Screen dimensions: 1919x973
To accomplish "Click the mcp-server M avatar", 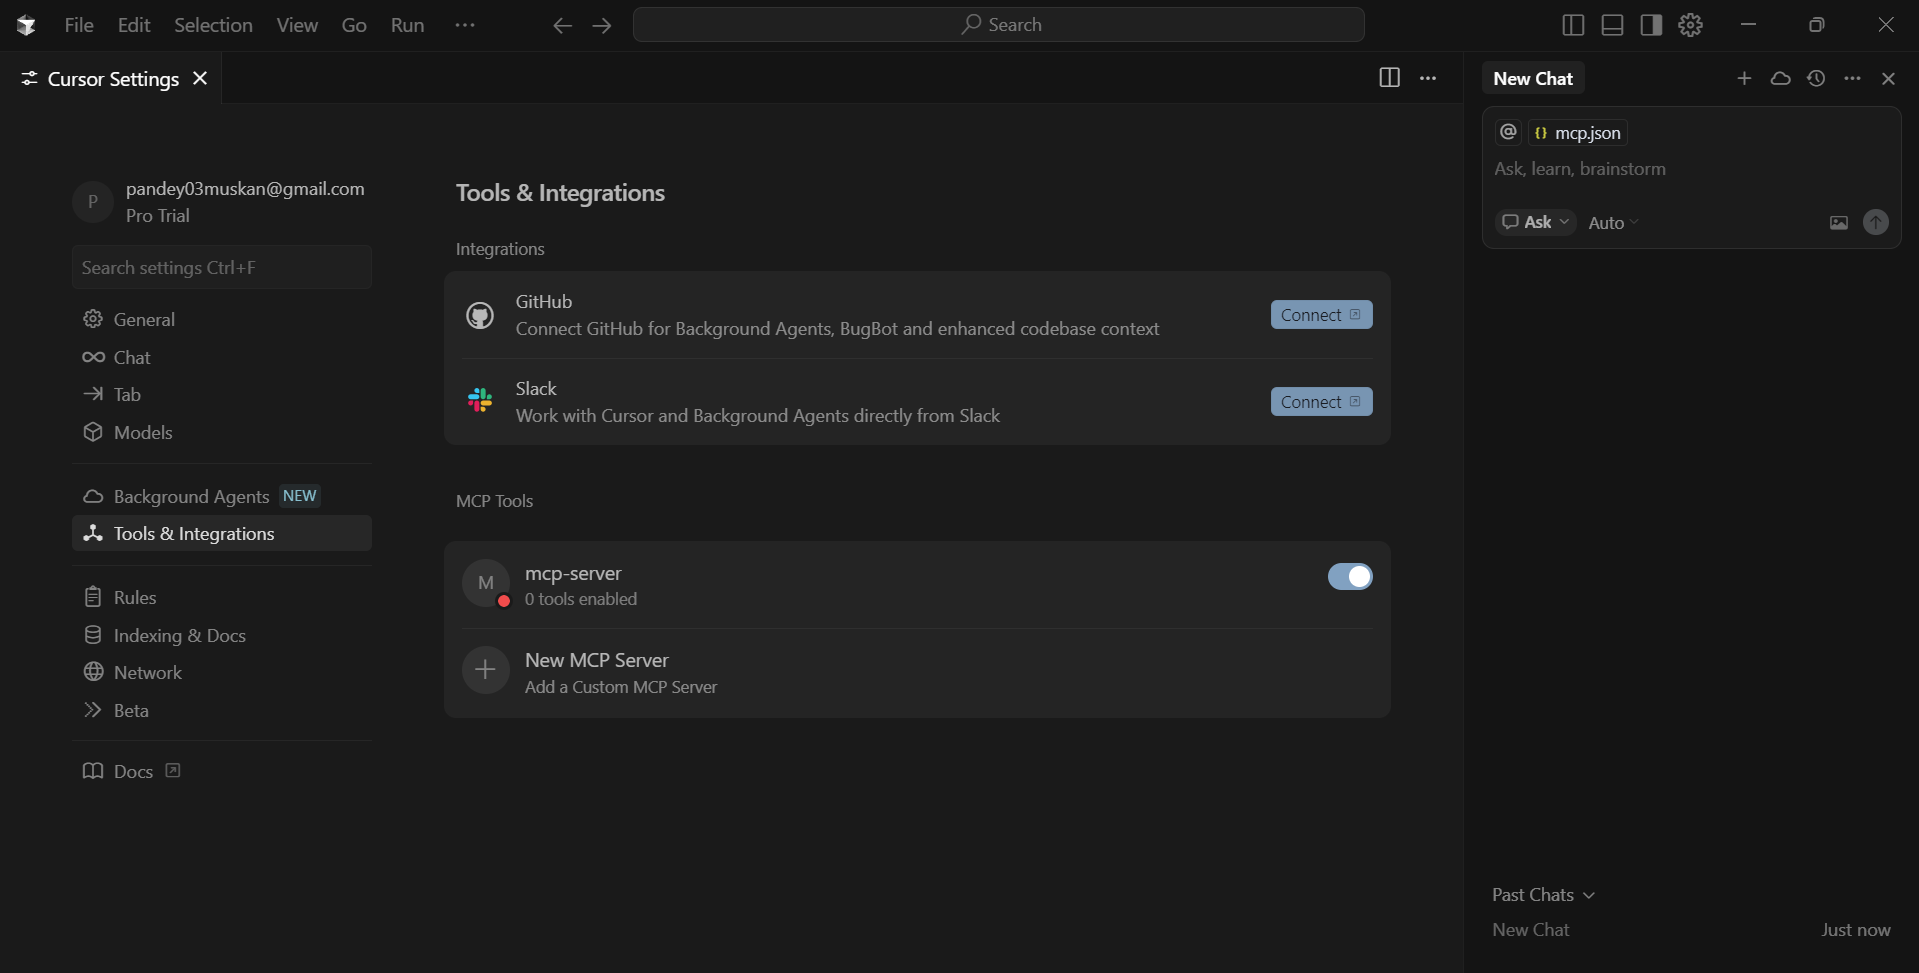I will click(486, 583).
